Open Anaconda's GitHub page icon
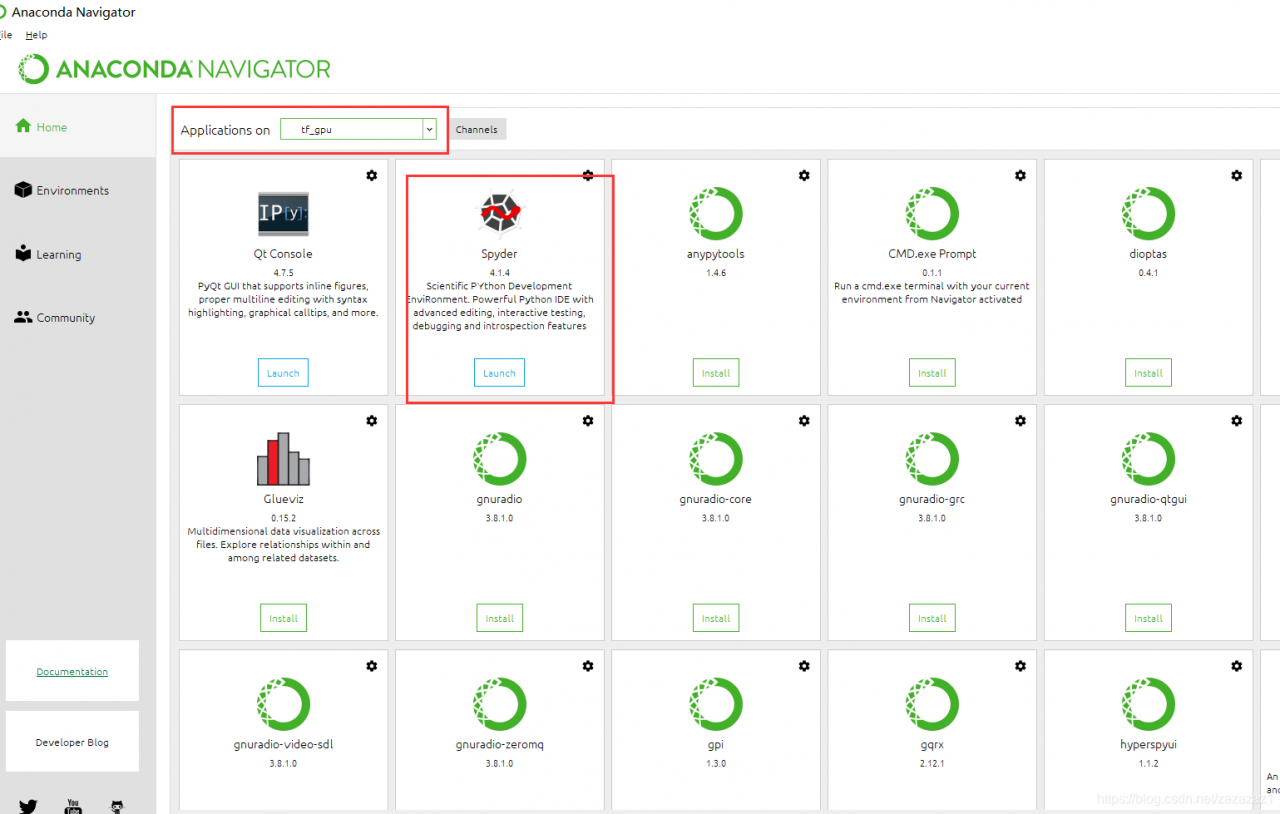 point(118,806)
